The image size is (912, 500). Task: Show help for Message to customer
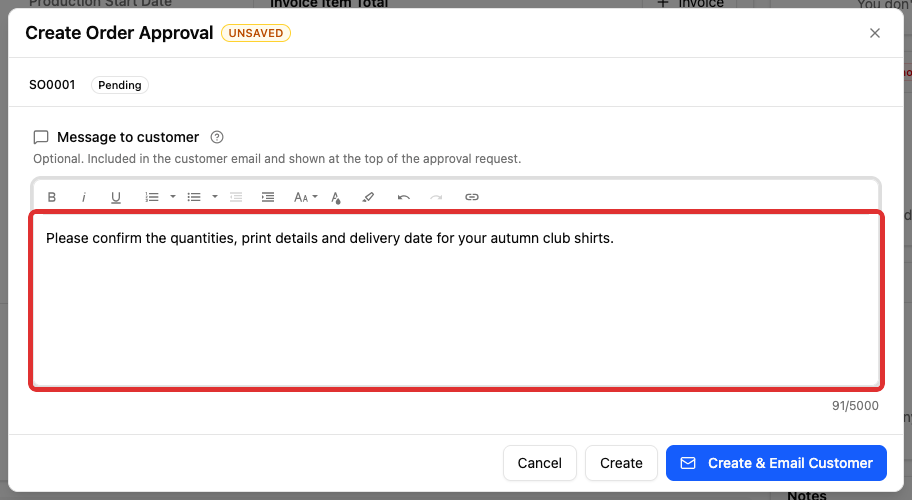coord(217,137)
